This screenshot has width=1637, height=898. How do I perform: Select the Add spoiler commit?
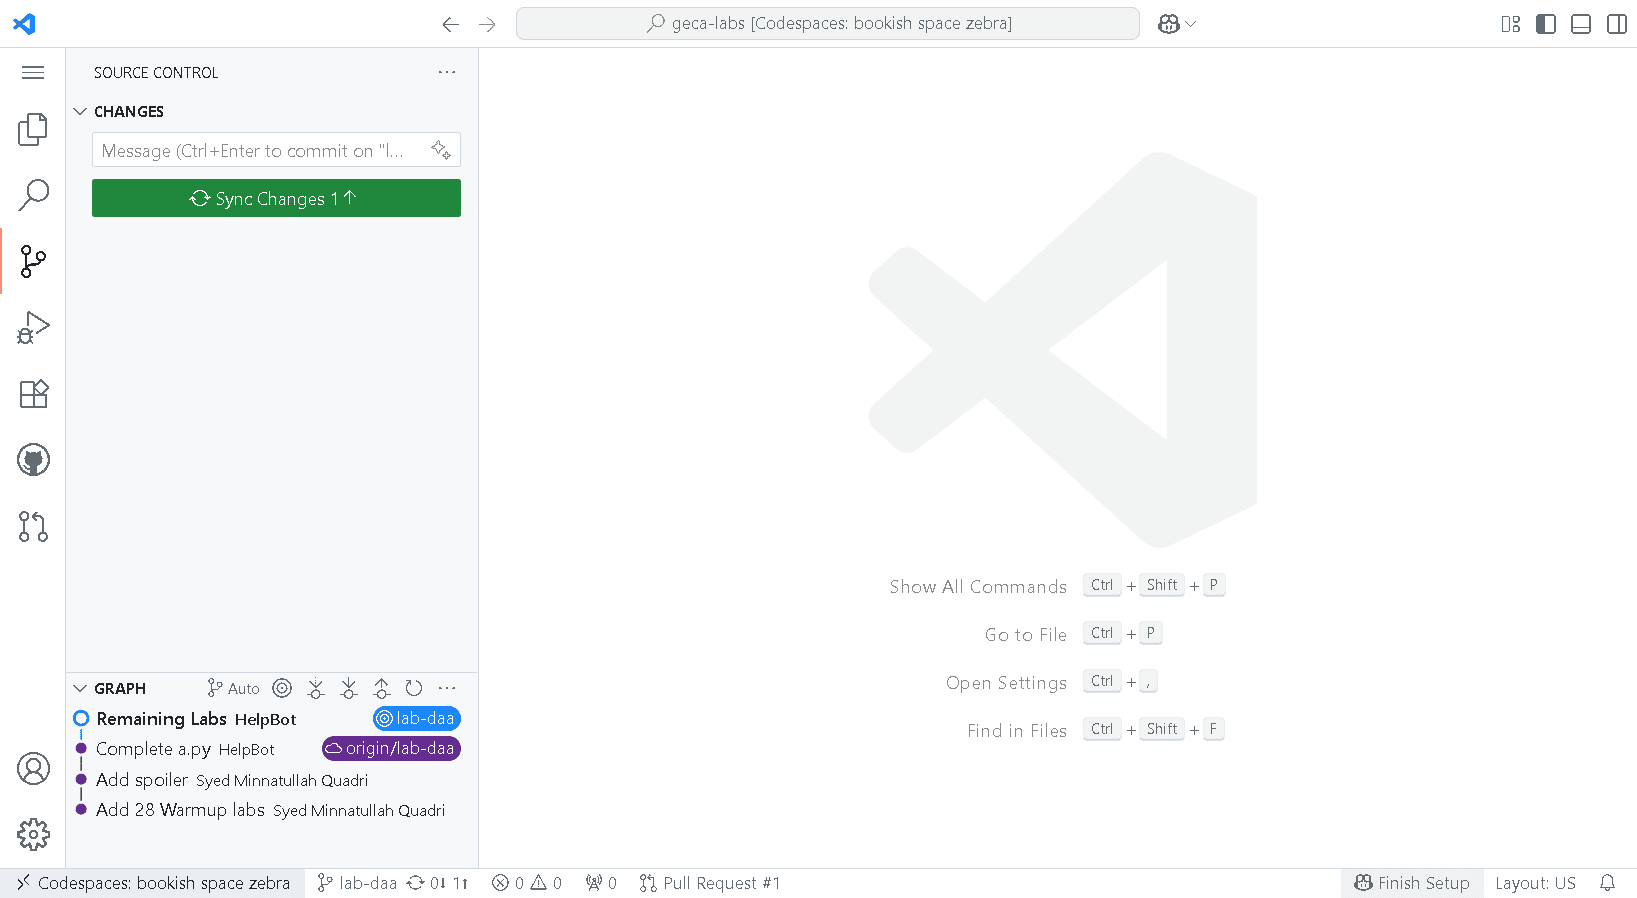[x=272, y=780]
